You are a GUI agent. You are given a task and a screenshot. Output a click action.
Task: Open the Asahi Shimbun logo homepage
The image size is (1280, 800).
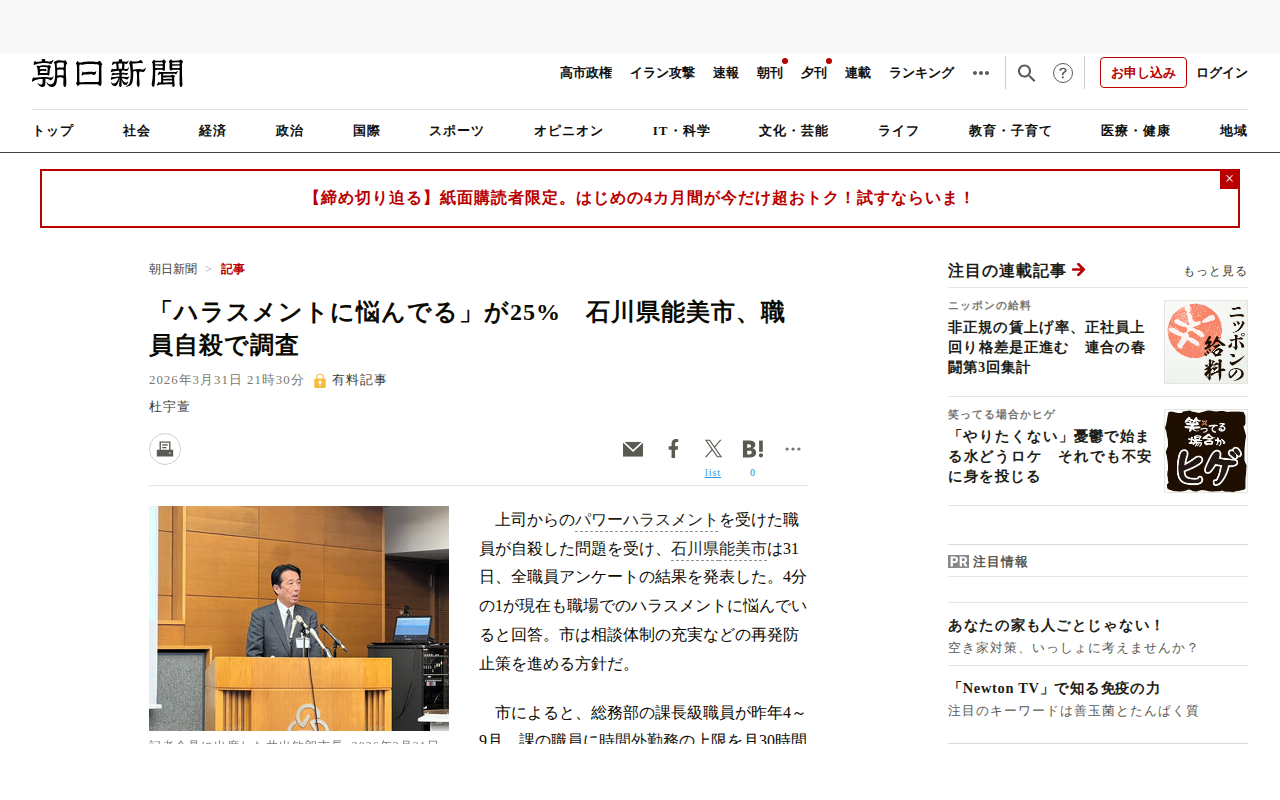click(x=108, y=73)
